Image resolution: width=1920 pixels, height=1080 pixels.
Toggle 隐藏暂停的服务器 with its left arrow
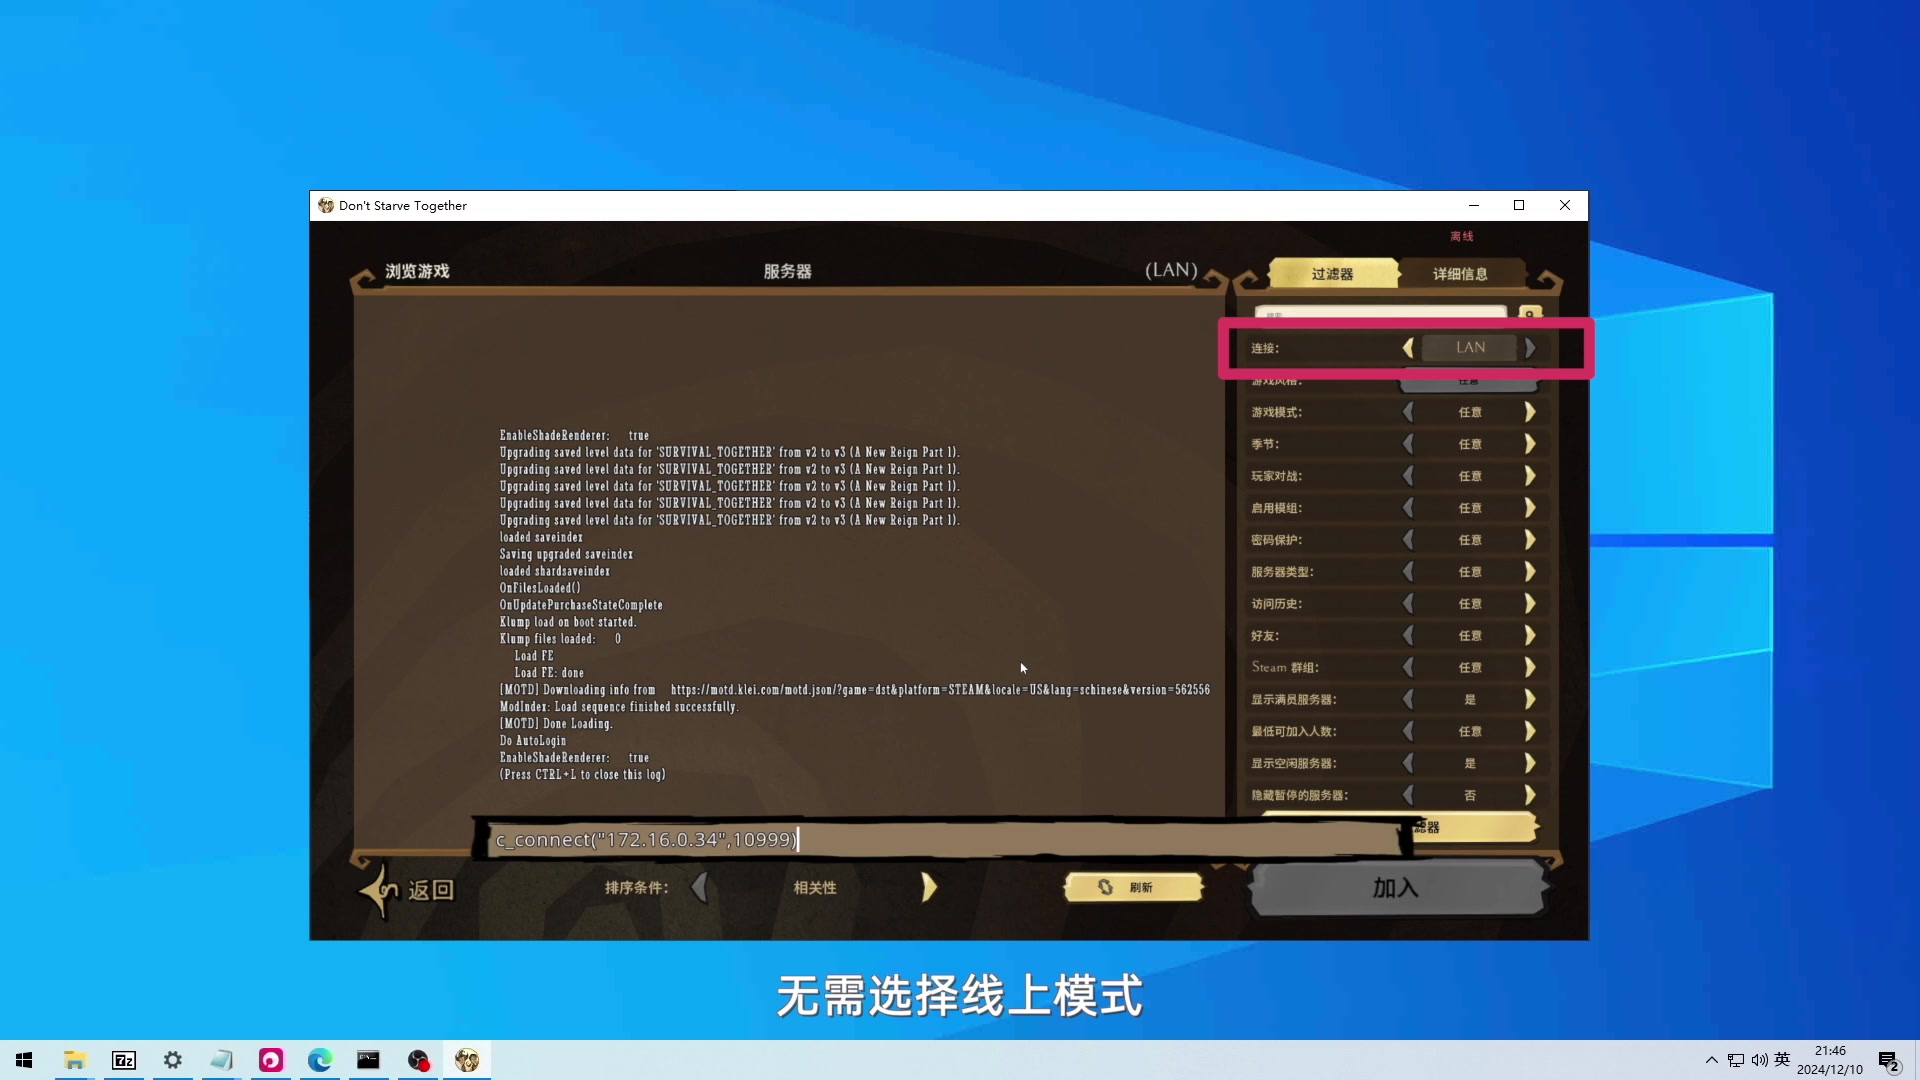click(x=1408, y=795)
